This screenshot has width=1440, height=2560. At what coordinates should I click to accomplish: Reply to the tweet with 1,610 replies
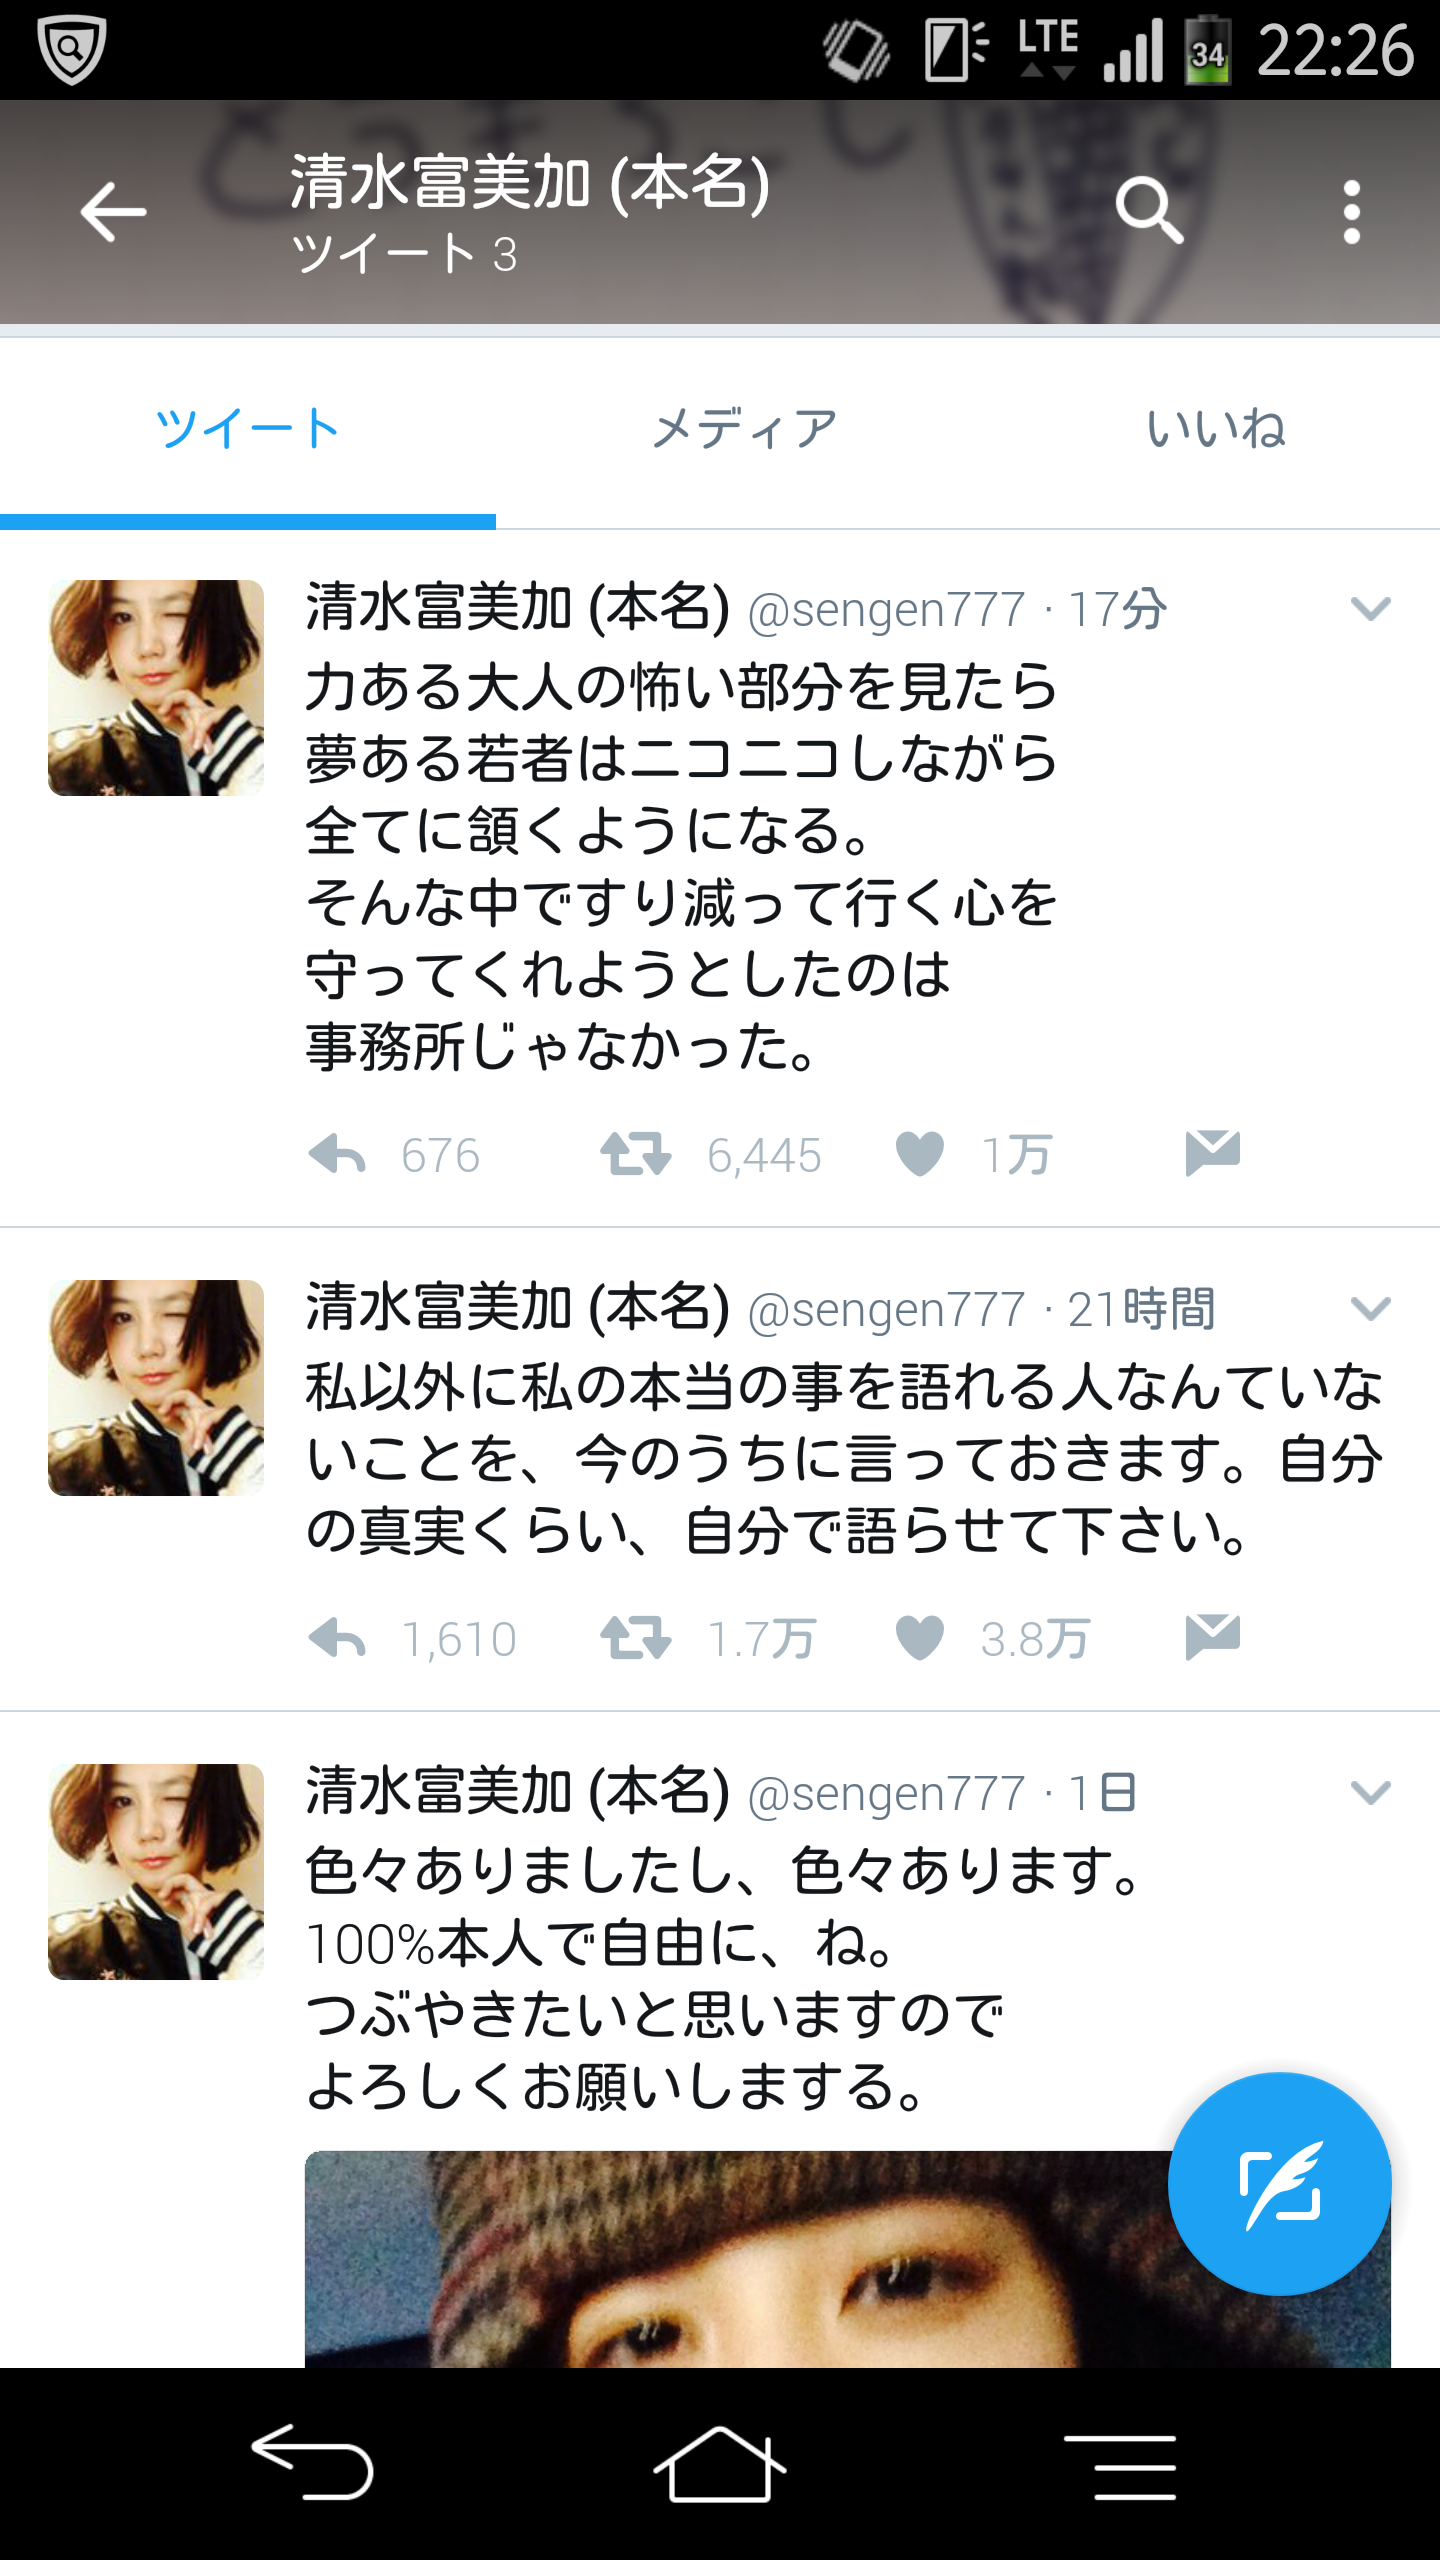tap(338, 1639)
